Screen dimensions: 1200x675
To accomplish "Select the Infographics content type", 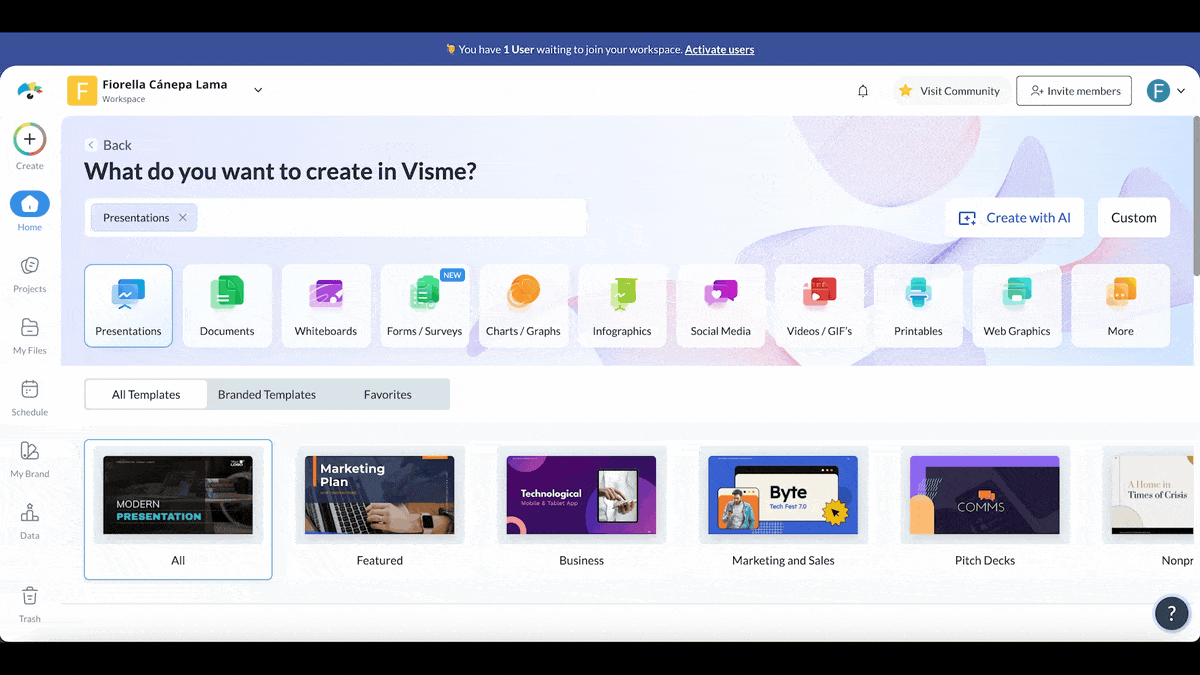I will tap(622, 305).
